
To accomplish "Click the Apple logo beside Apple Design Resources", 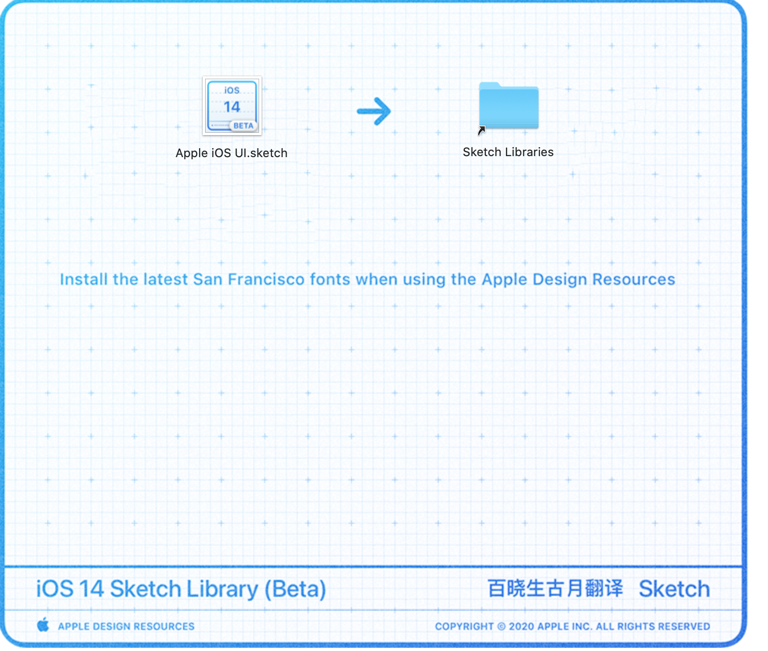I will point(43,625).
